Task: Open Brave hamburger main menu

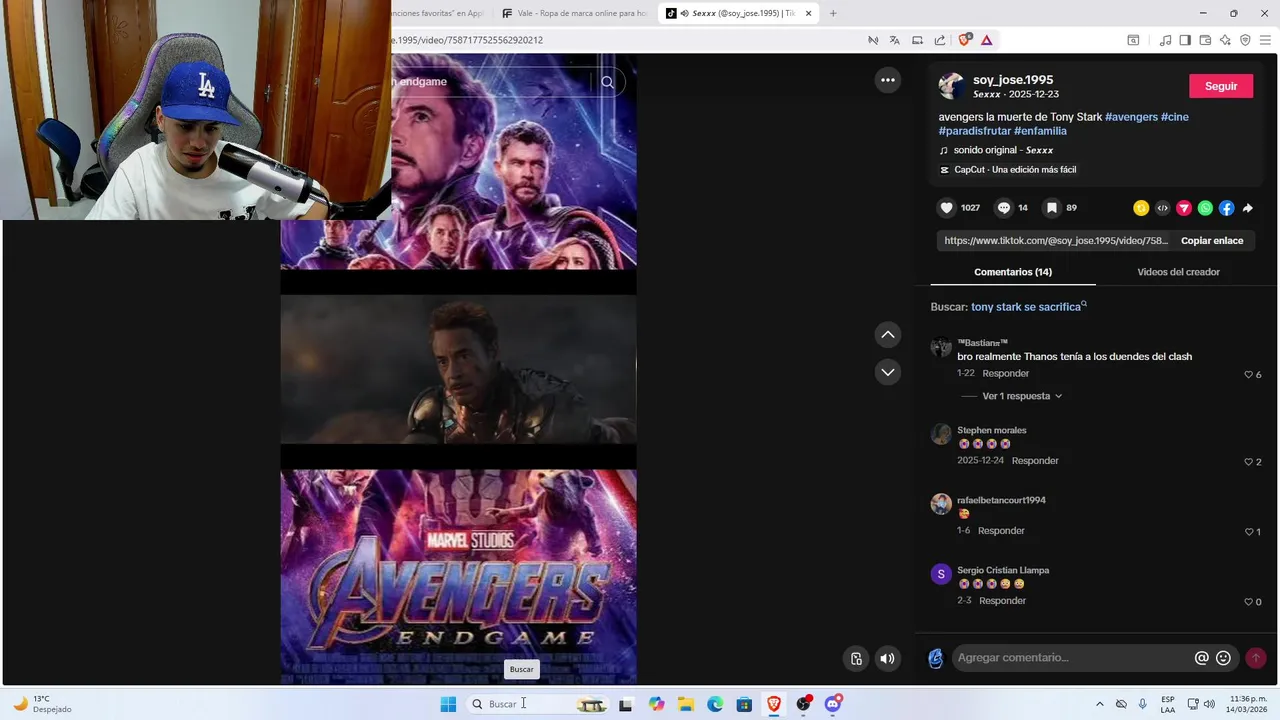Action: (x=1265, y=40)
